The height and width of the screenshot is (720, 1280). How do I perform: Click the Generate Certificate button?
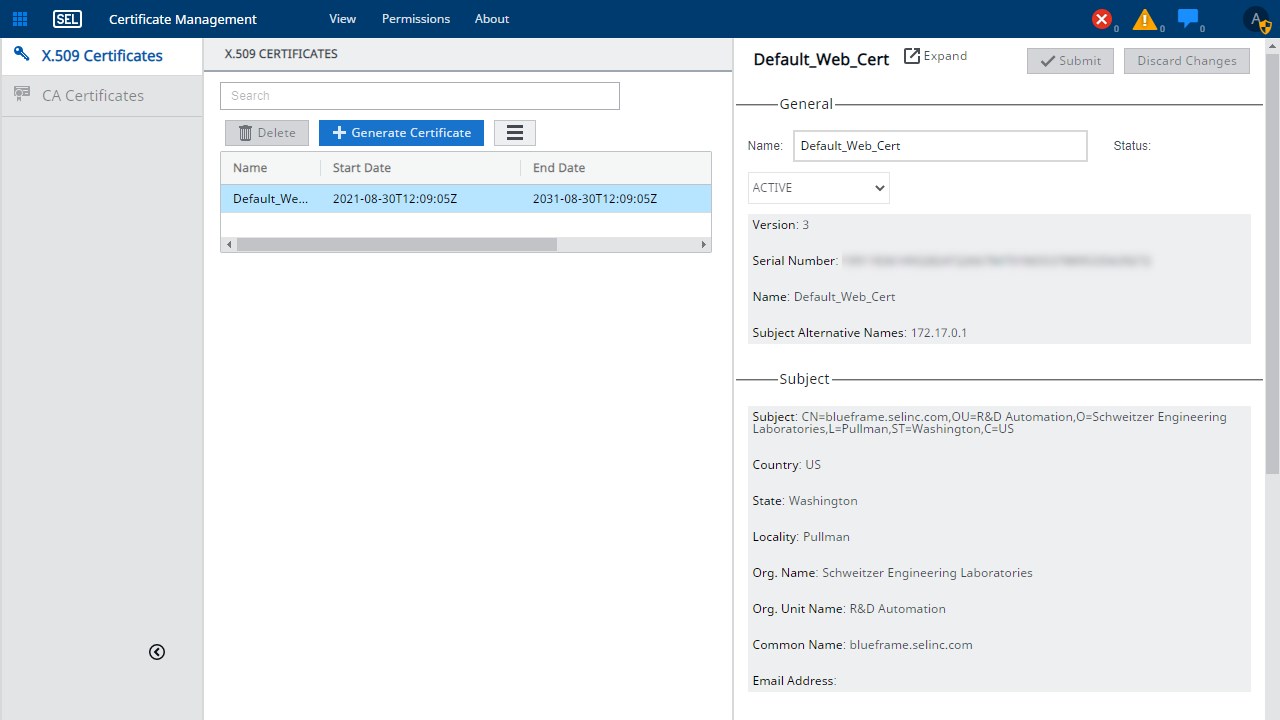401,133
